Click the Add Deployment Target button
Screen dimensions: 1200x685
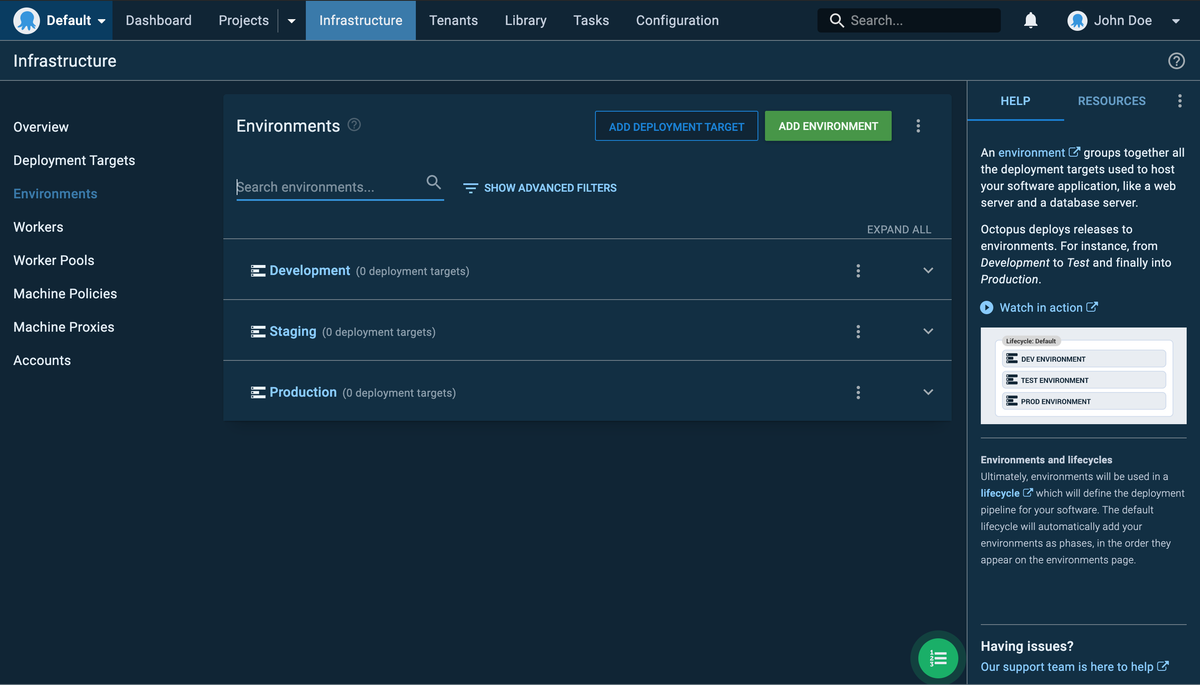676,126
